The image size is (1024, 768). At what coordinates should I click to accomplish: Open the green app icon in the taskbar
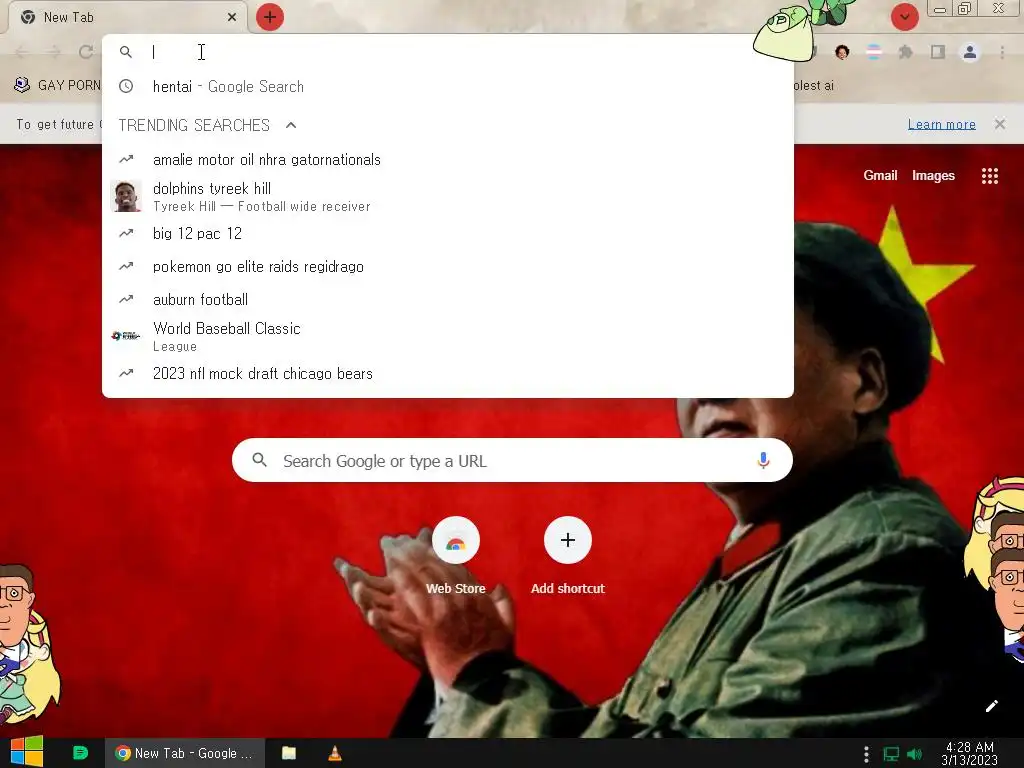[80, 753]
